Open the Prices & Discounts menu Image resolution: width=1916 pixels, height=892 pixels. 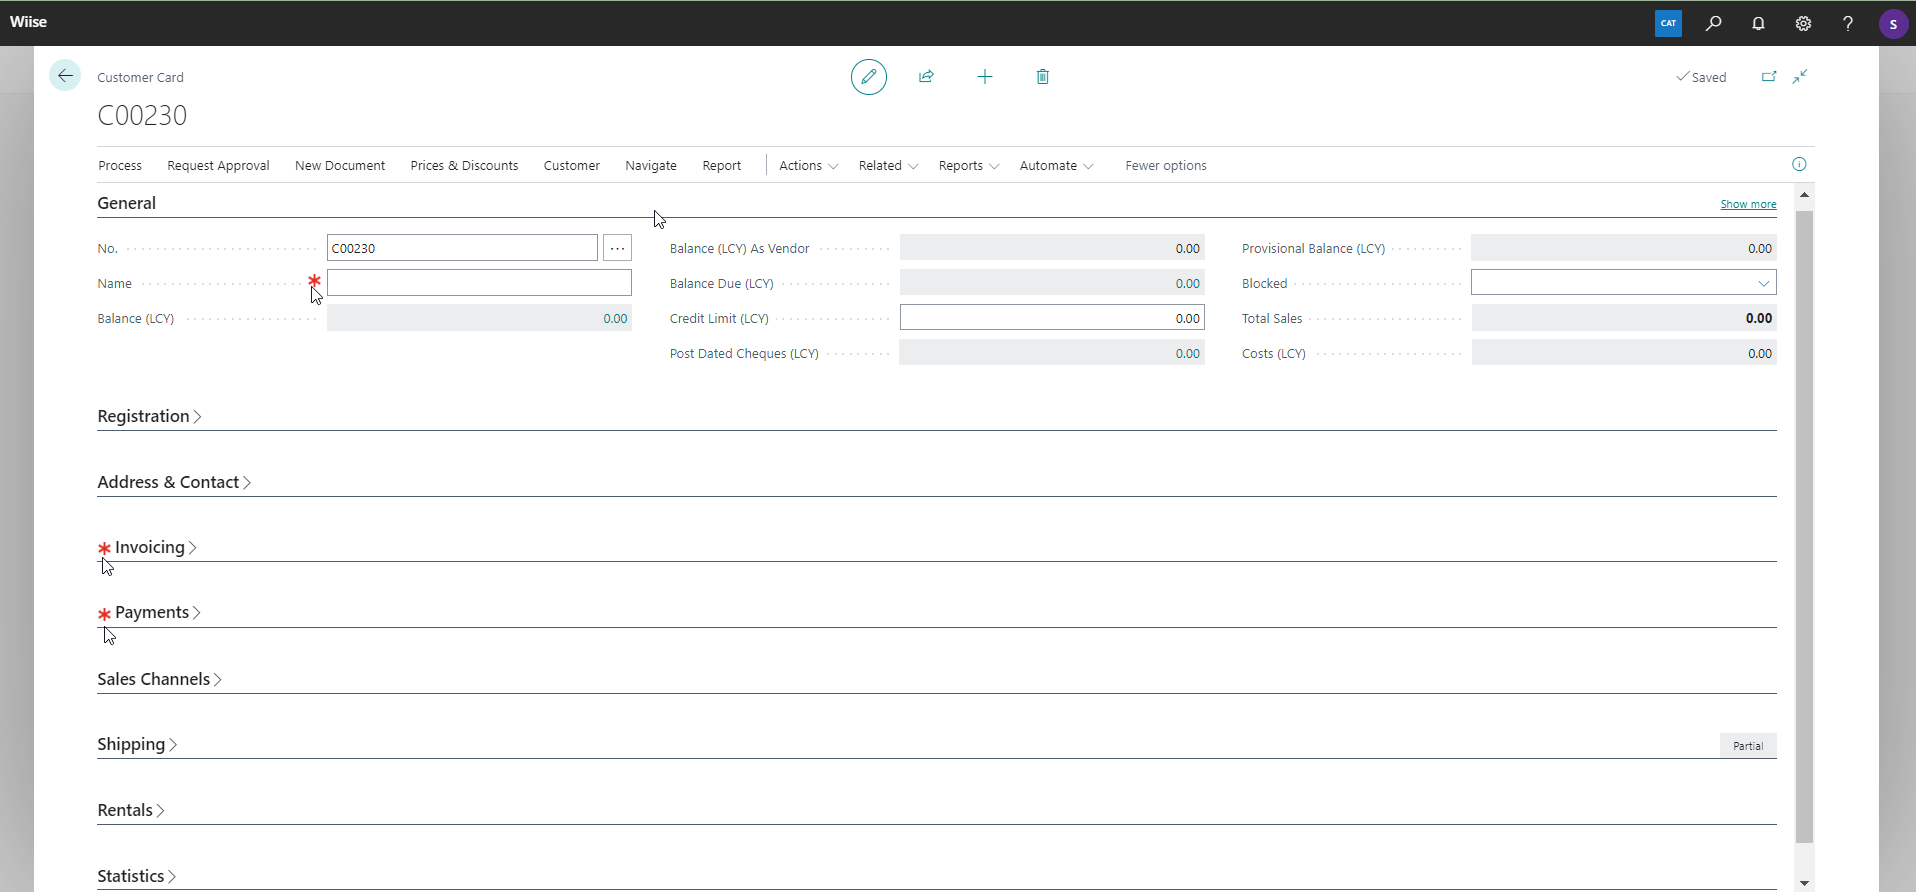464,166
